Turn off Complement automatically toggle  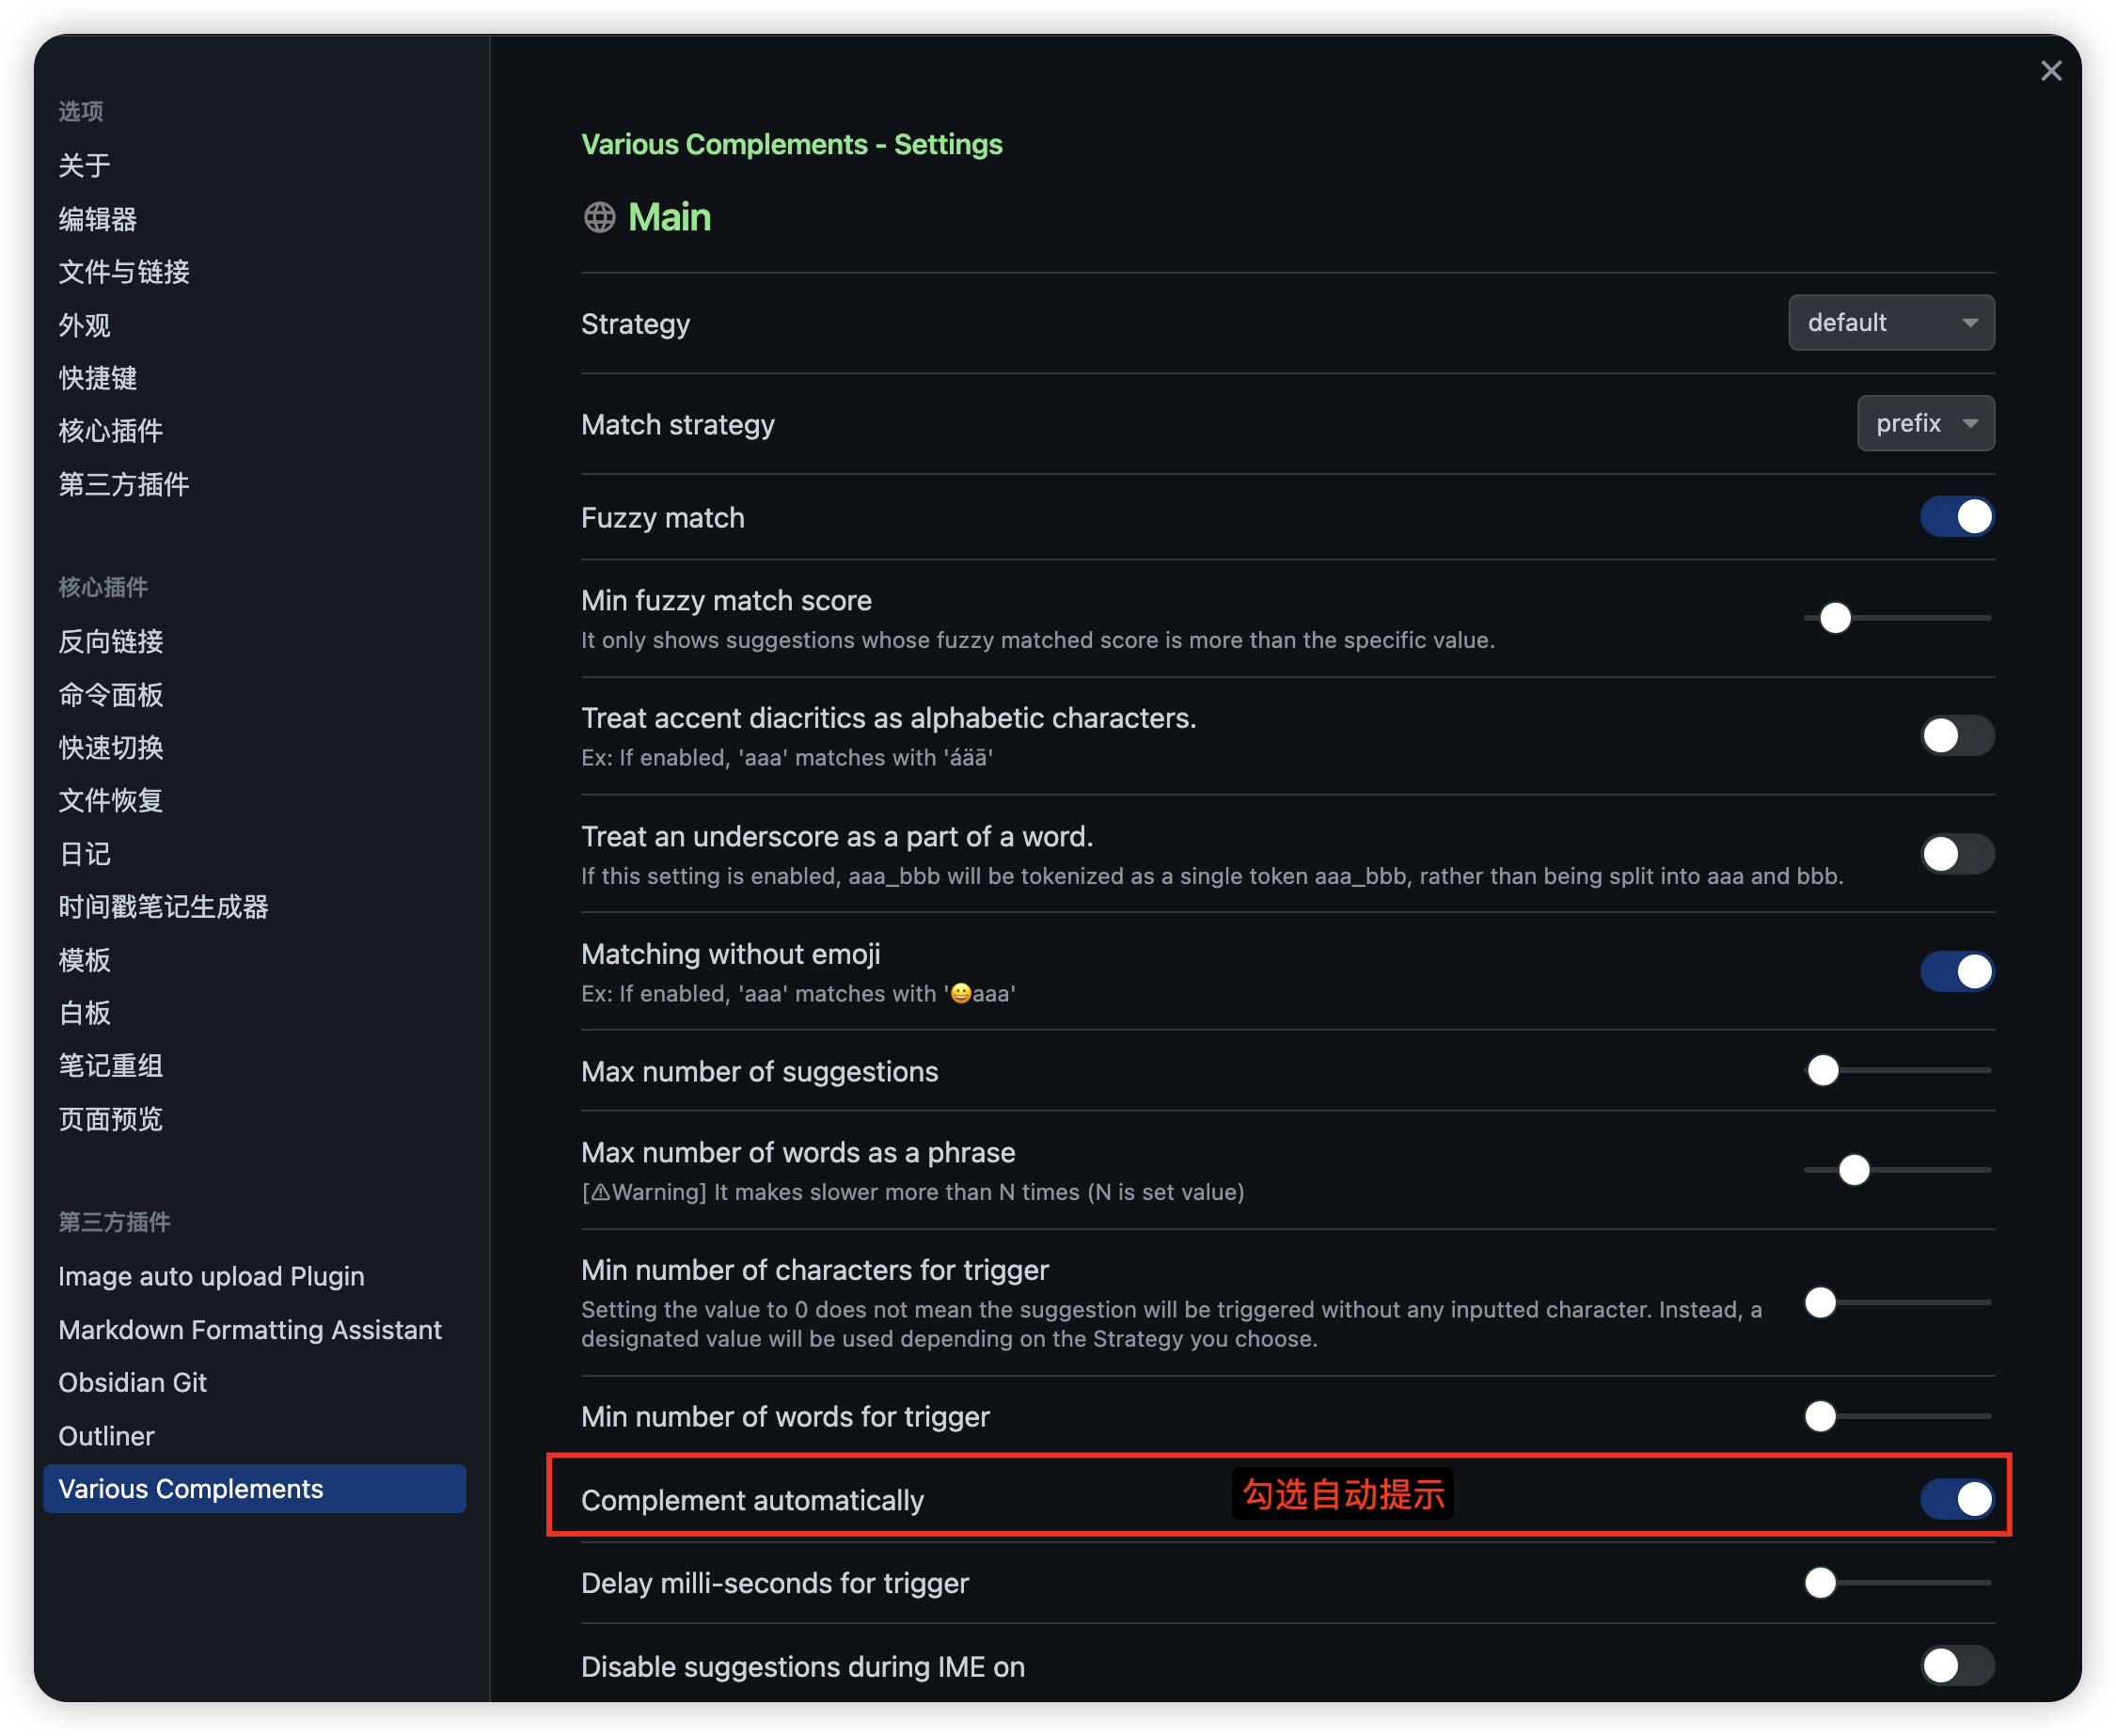pyautogui.click(x=1956, y=1499)
